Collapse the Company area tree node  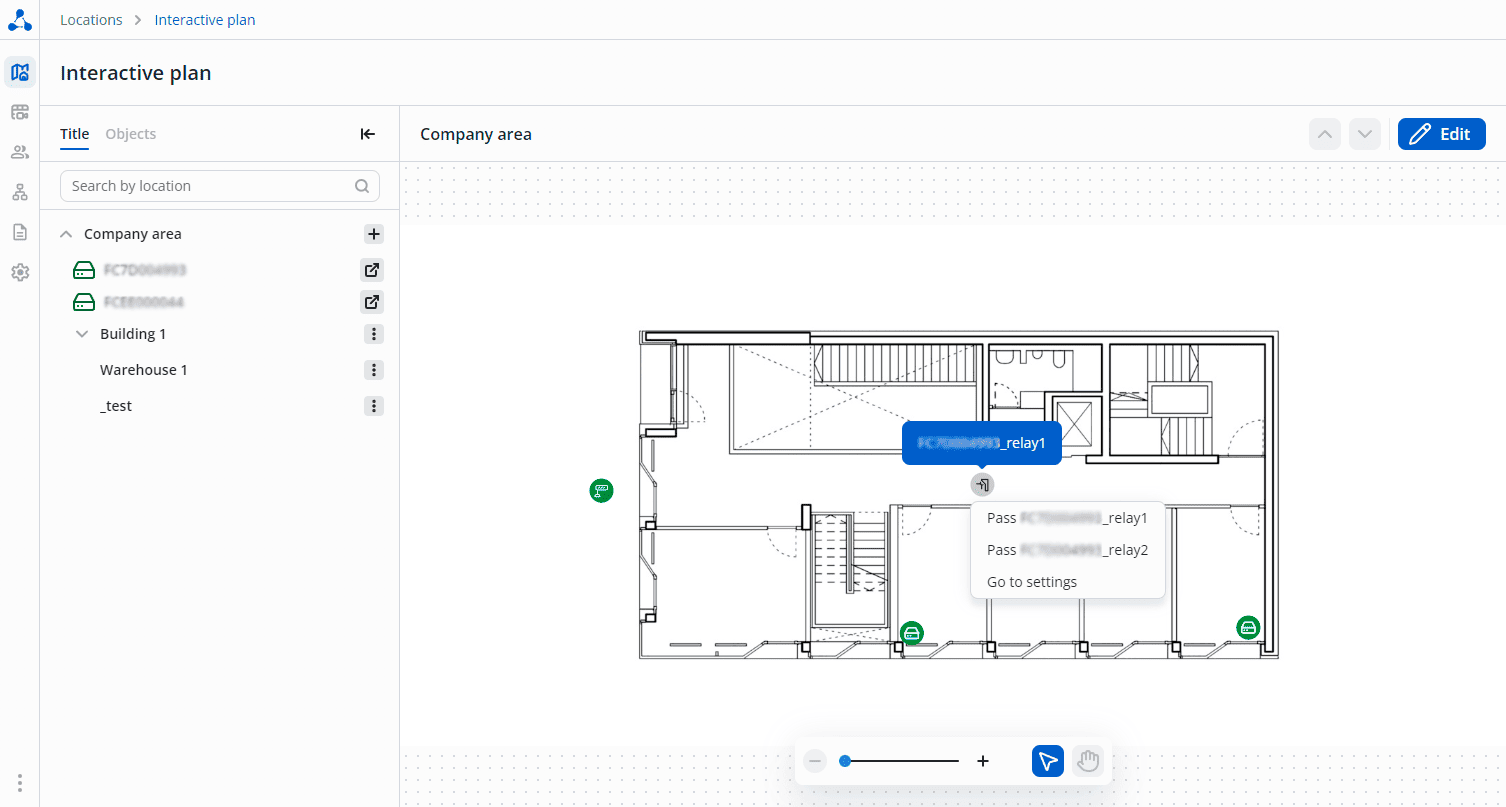[66, 234]
